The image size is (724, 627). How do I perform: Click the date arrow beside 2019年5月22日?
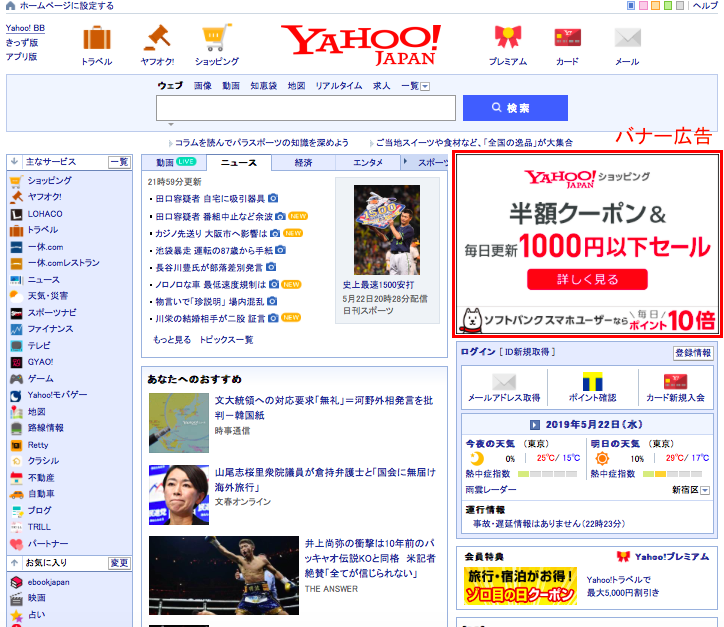pos(535,424)
